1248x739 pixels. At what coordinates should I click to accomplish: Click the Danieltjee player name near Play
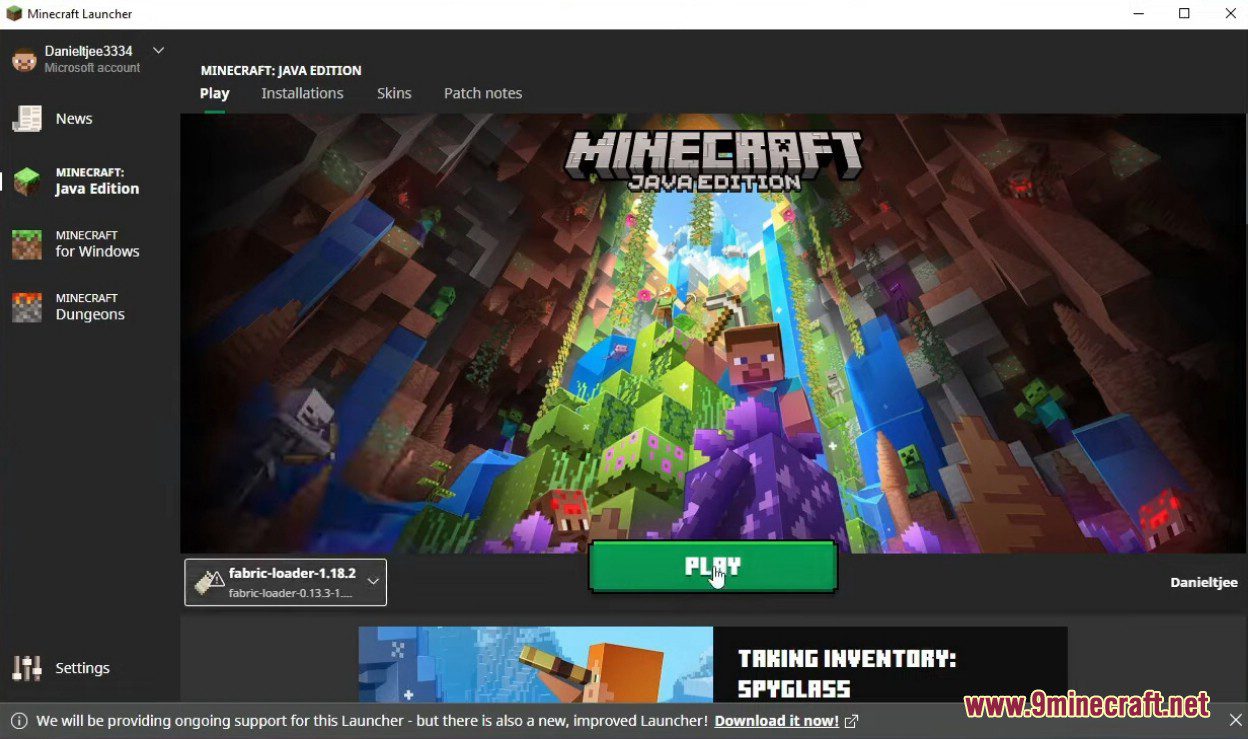(1204, 582)
